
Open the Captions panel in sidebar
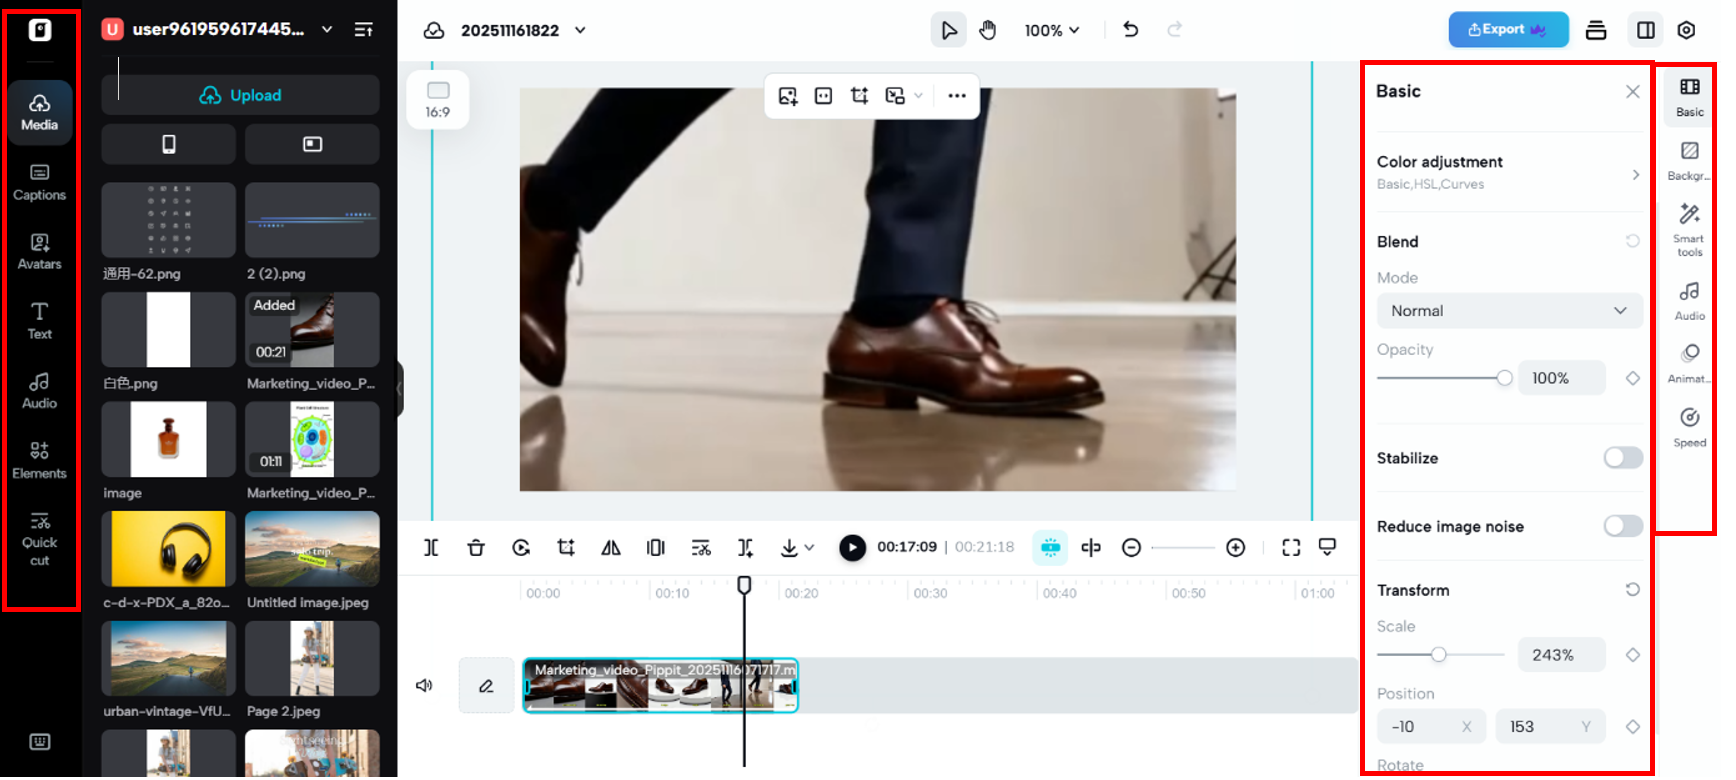(x=39, y=182)
